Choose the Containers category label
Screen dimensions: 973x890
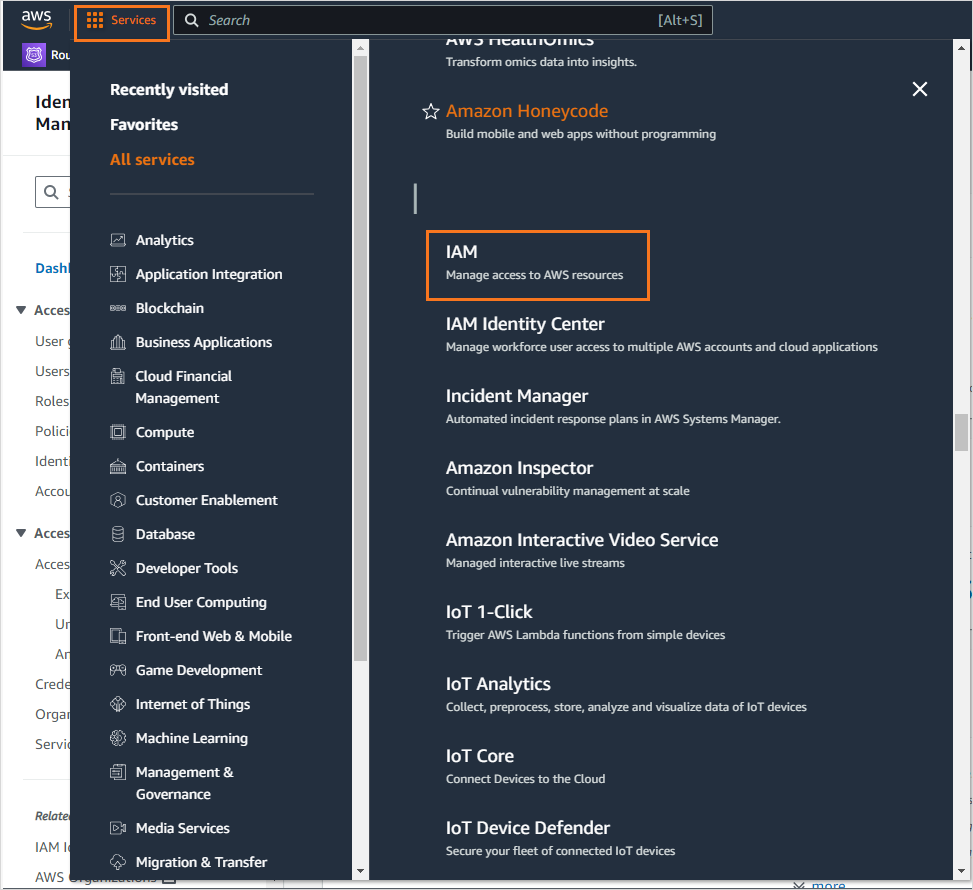tap(169, 466)
